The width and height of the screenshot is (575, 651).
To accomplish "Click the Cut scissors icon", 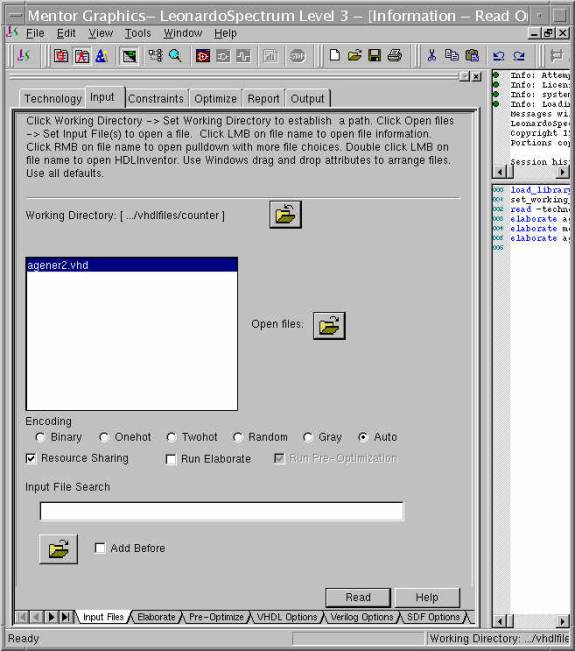I will point(432,56).
